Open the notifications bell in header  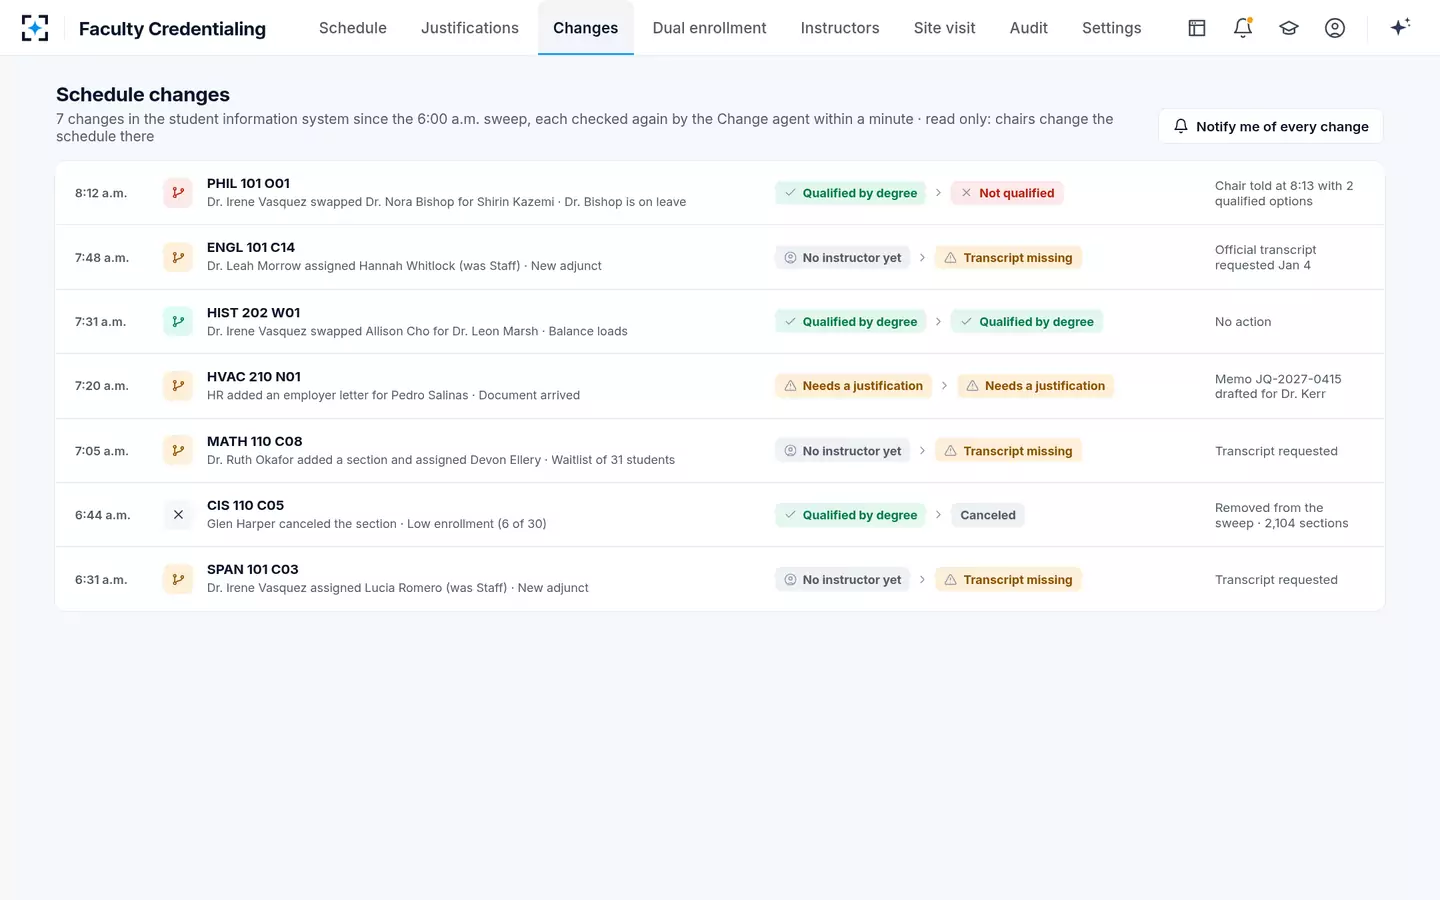pos(1243,28)
